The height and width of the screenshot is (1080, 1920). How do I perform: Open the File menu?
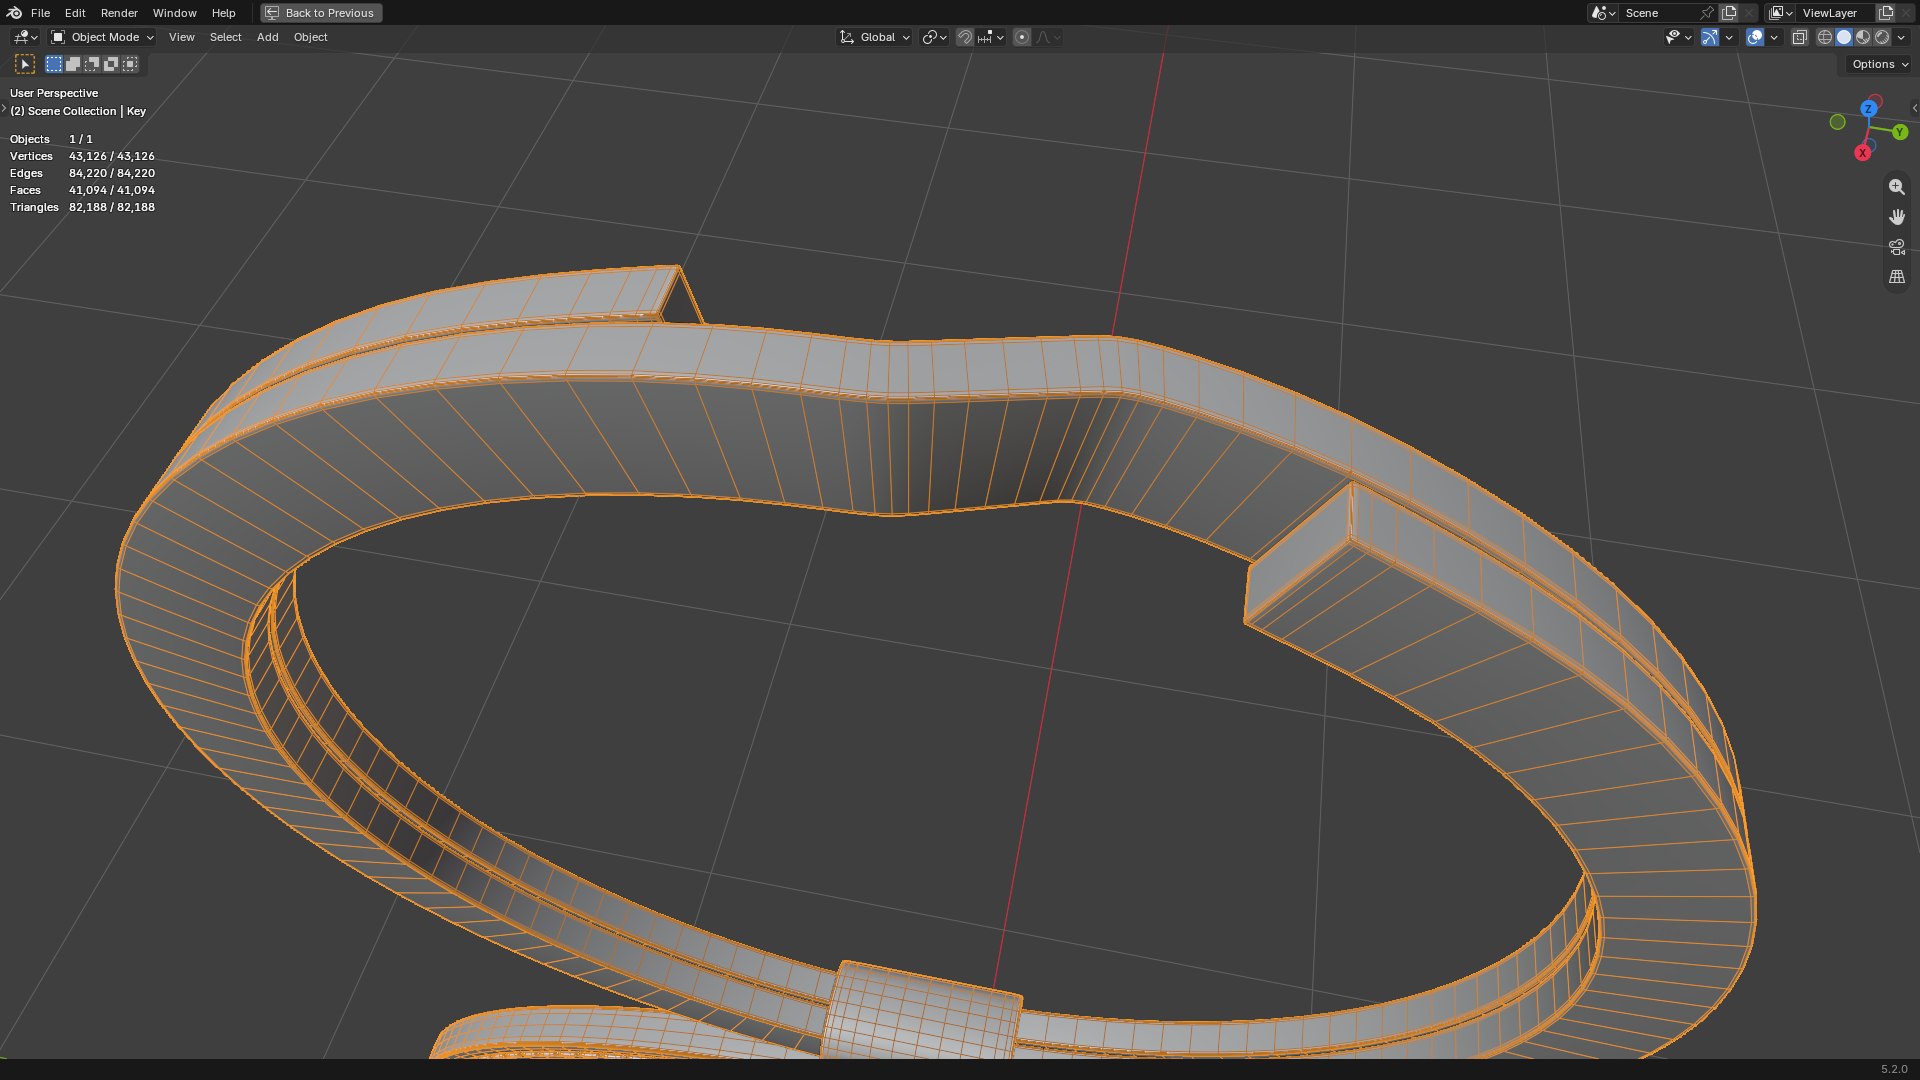40,13
